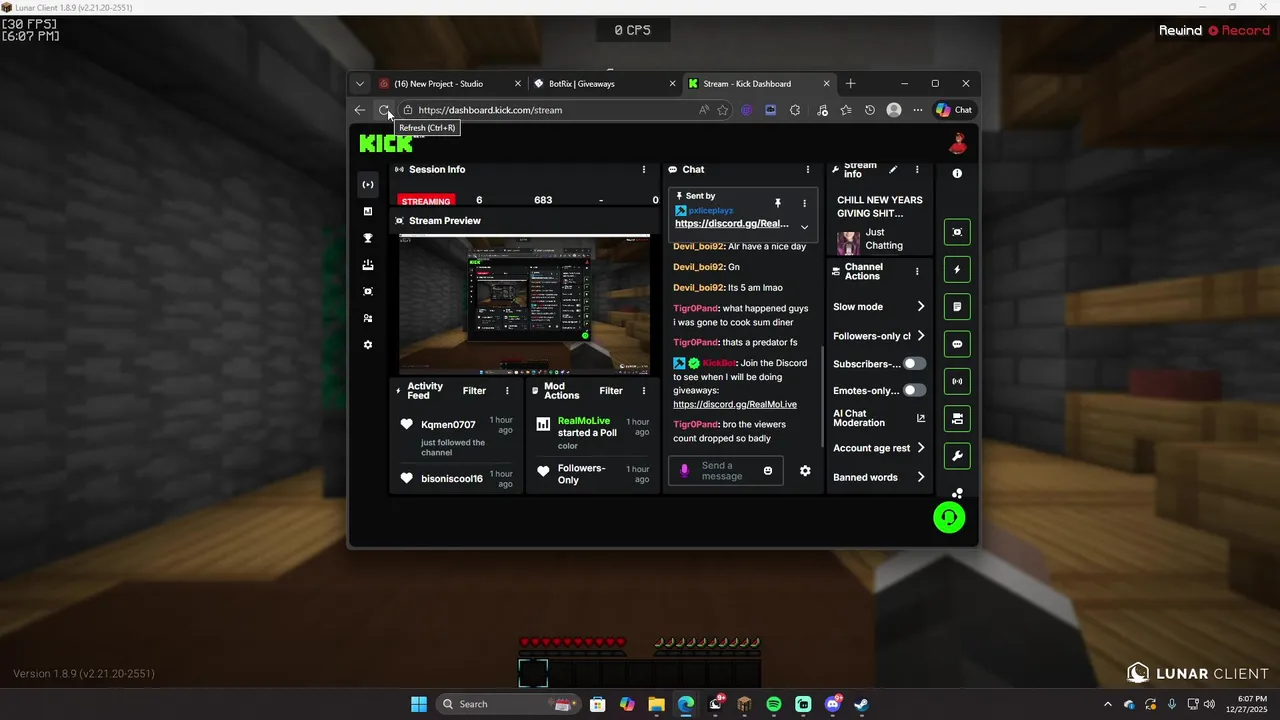
Task: Open pinned discord.gg/Real... link
Action: point(732,224)
